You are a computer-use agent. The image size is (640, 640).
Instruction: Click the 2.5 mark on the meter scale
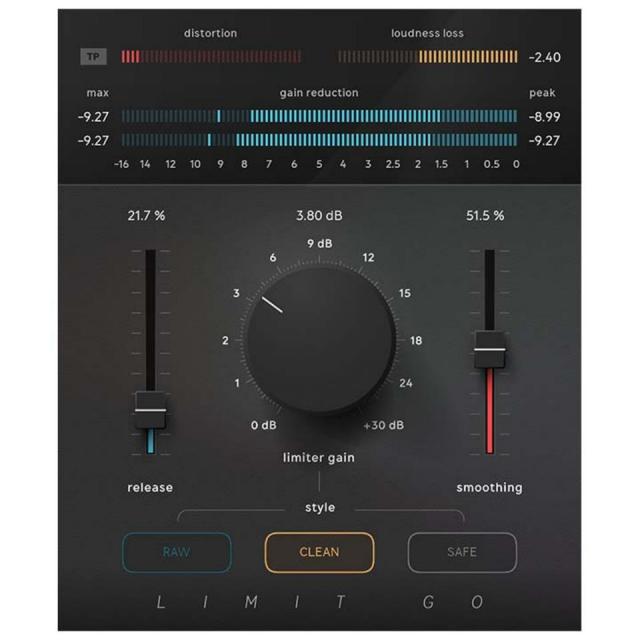point(393,164)
